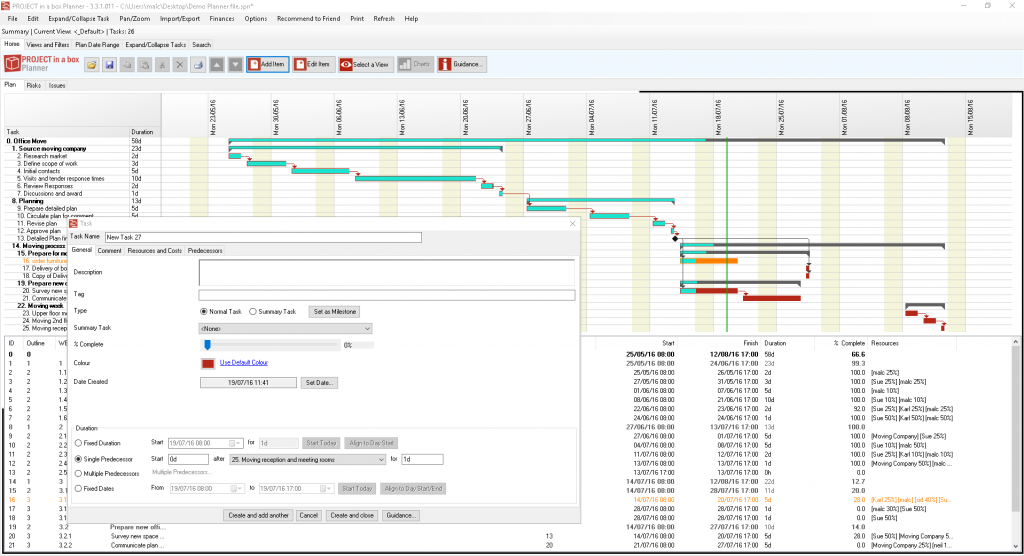Open the Help menu
The image size is (1024, 556).
(411, 19)
